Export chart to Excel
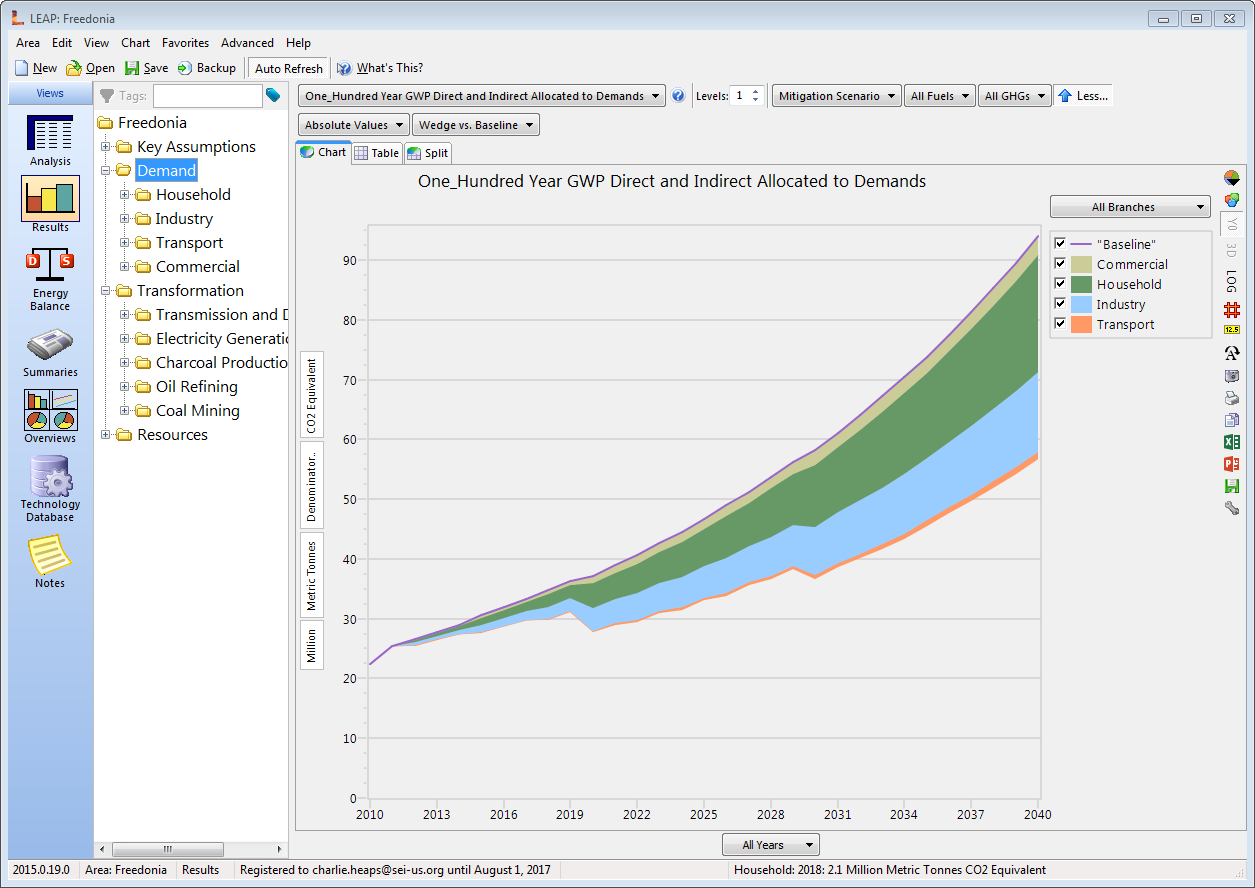Screen dimensions: 1255x888 click(1231, 442)
